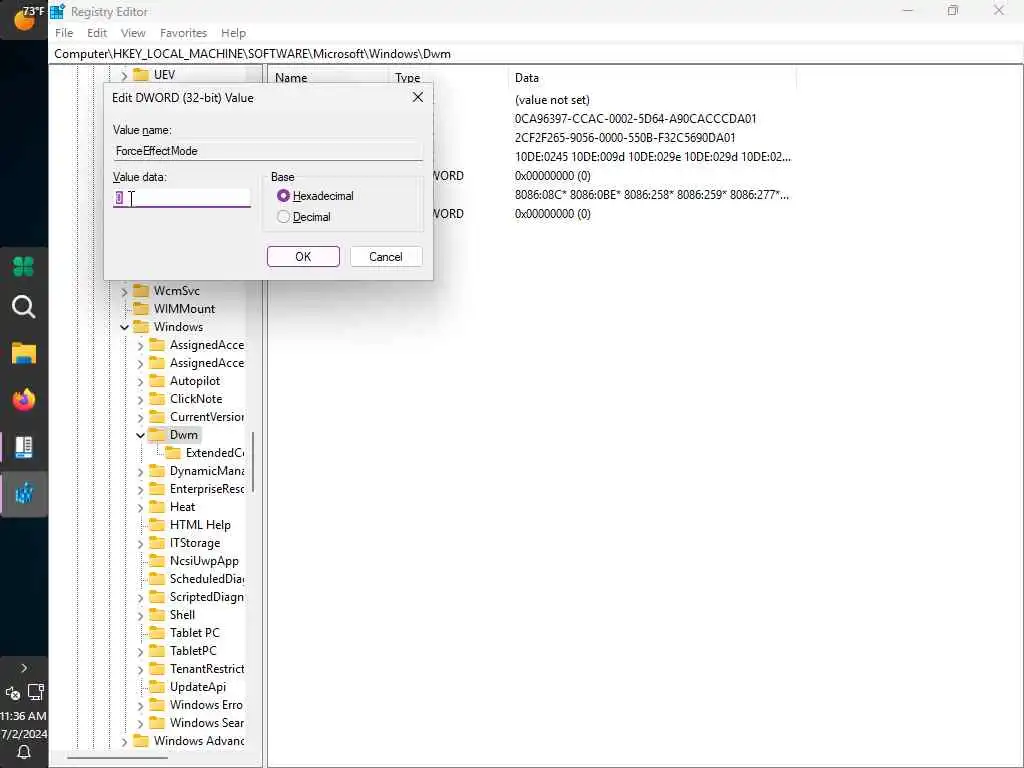
Task: Select the 10DE:0245 device list value
Action: 652,157
